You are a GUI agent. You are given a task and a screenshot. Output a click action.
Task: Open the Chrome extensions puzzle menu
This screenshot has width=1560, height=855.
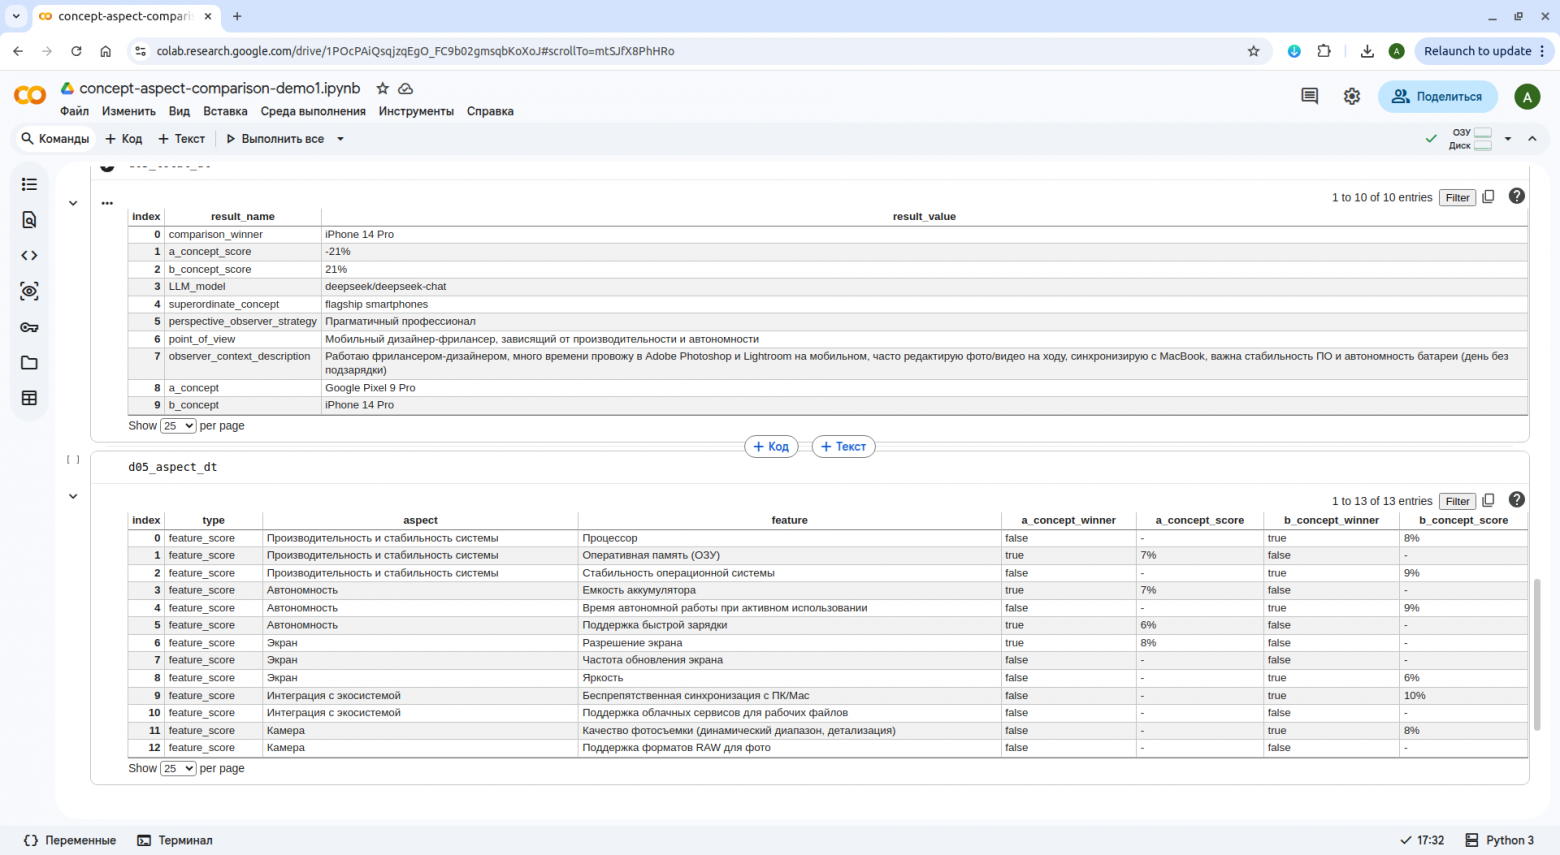[x=1324, y=51]
